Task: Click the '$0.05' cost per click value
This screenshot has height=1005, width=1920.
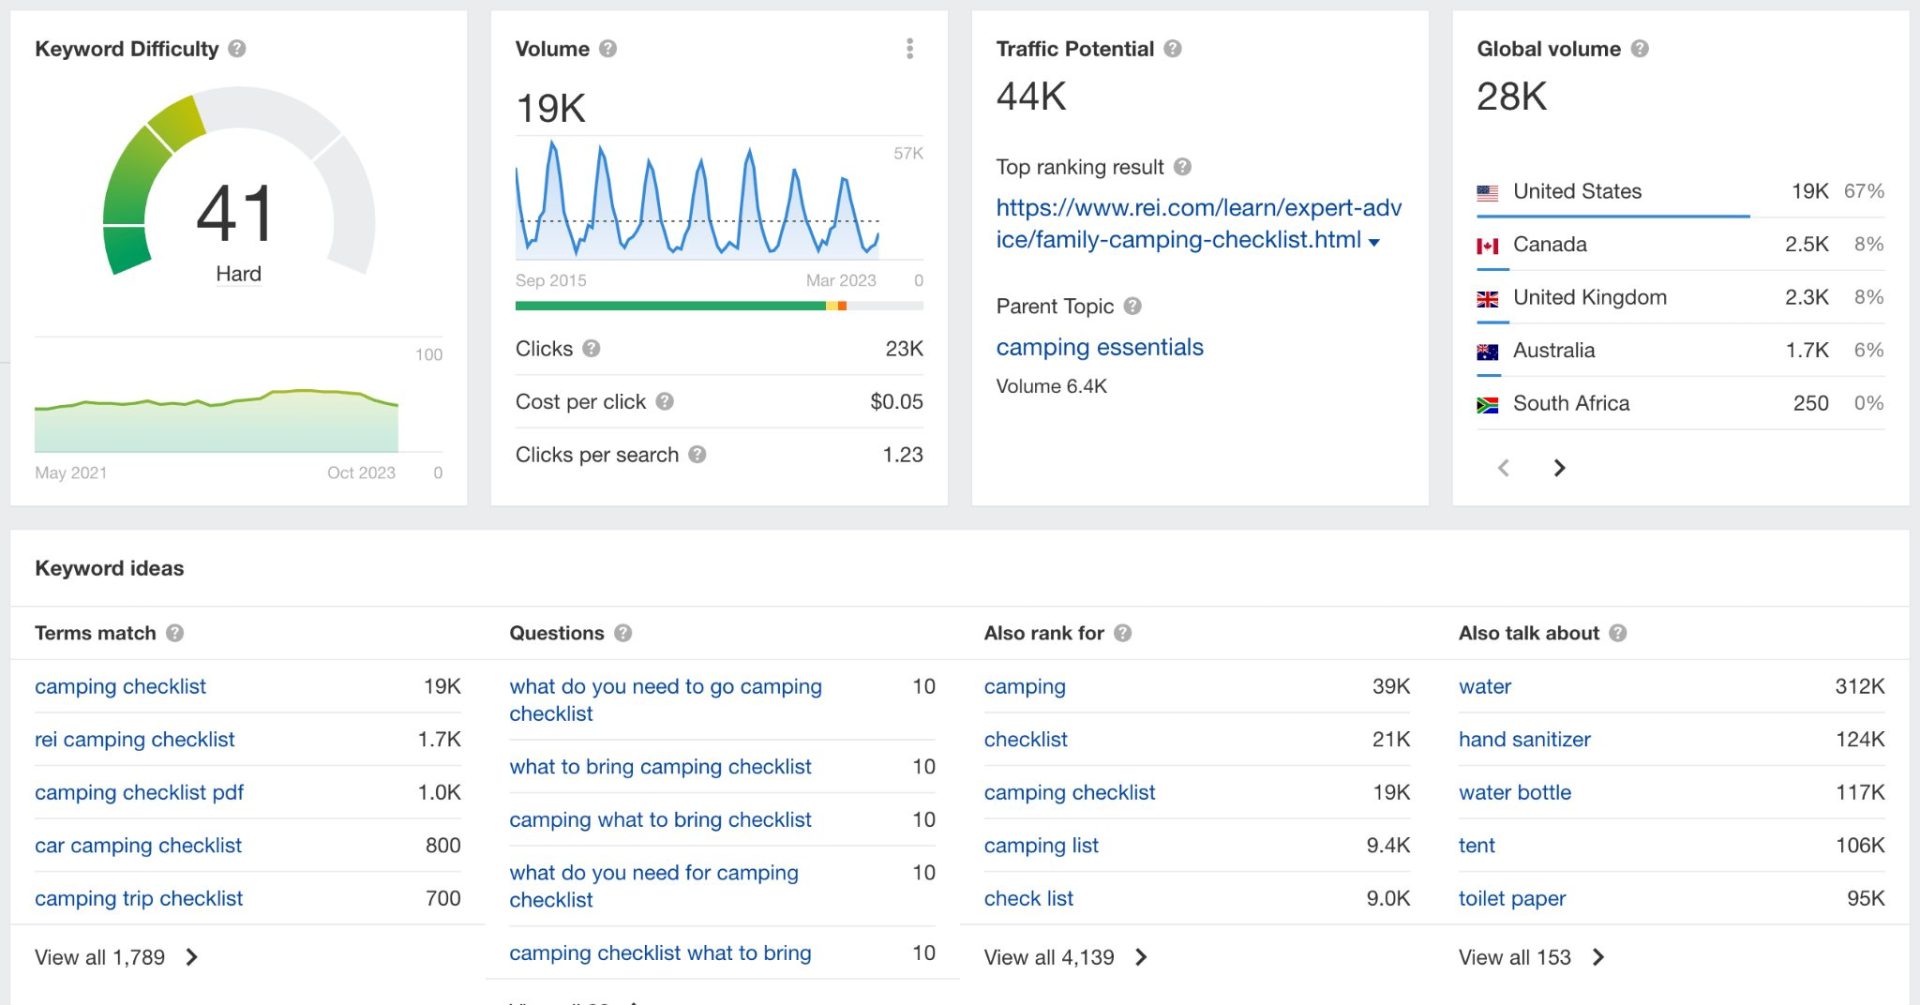Action: pyautogui.click(x=896, y=401)
